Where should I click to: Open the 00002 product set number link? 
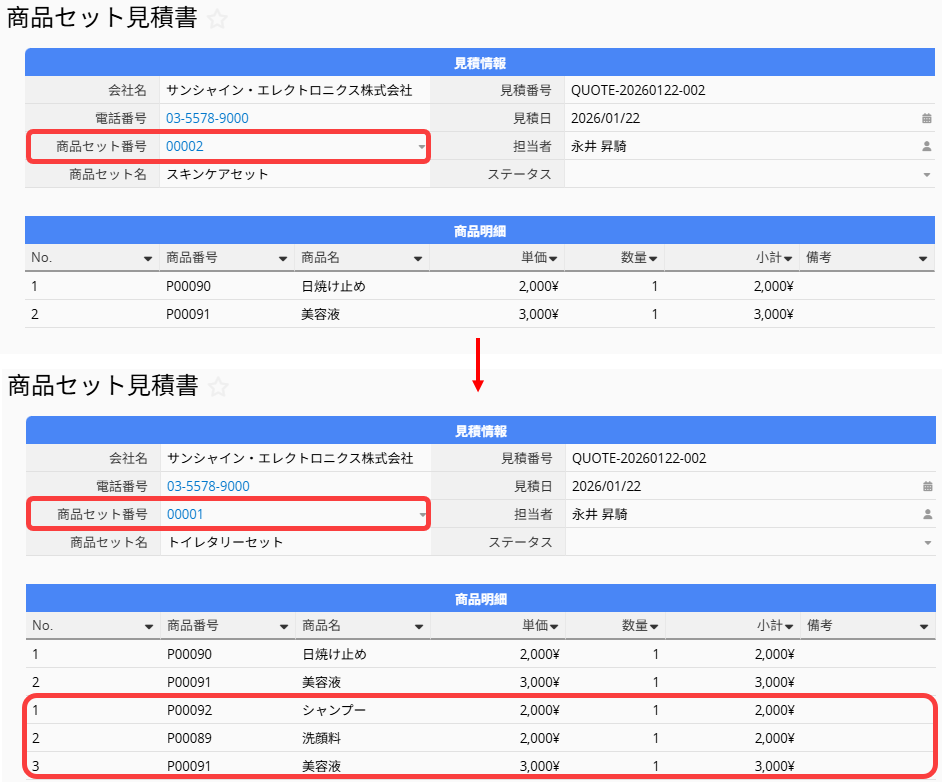tap(185, 146)
